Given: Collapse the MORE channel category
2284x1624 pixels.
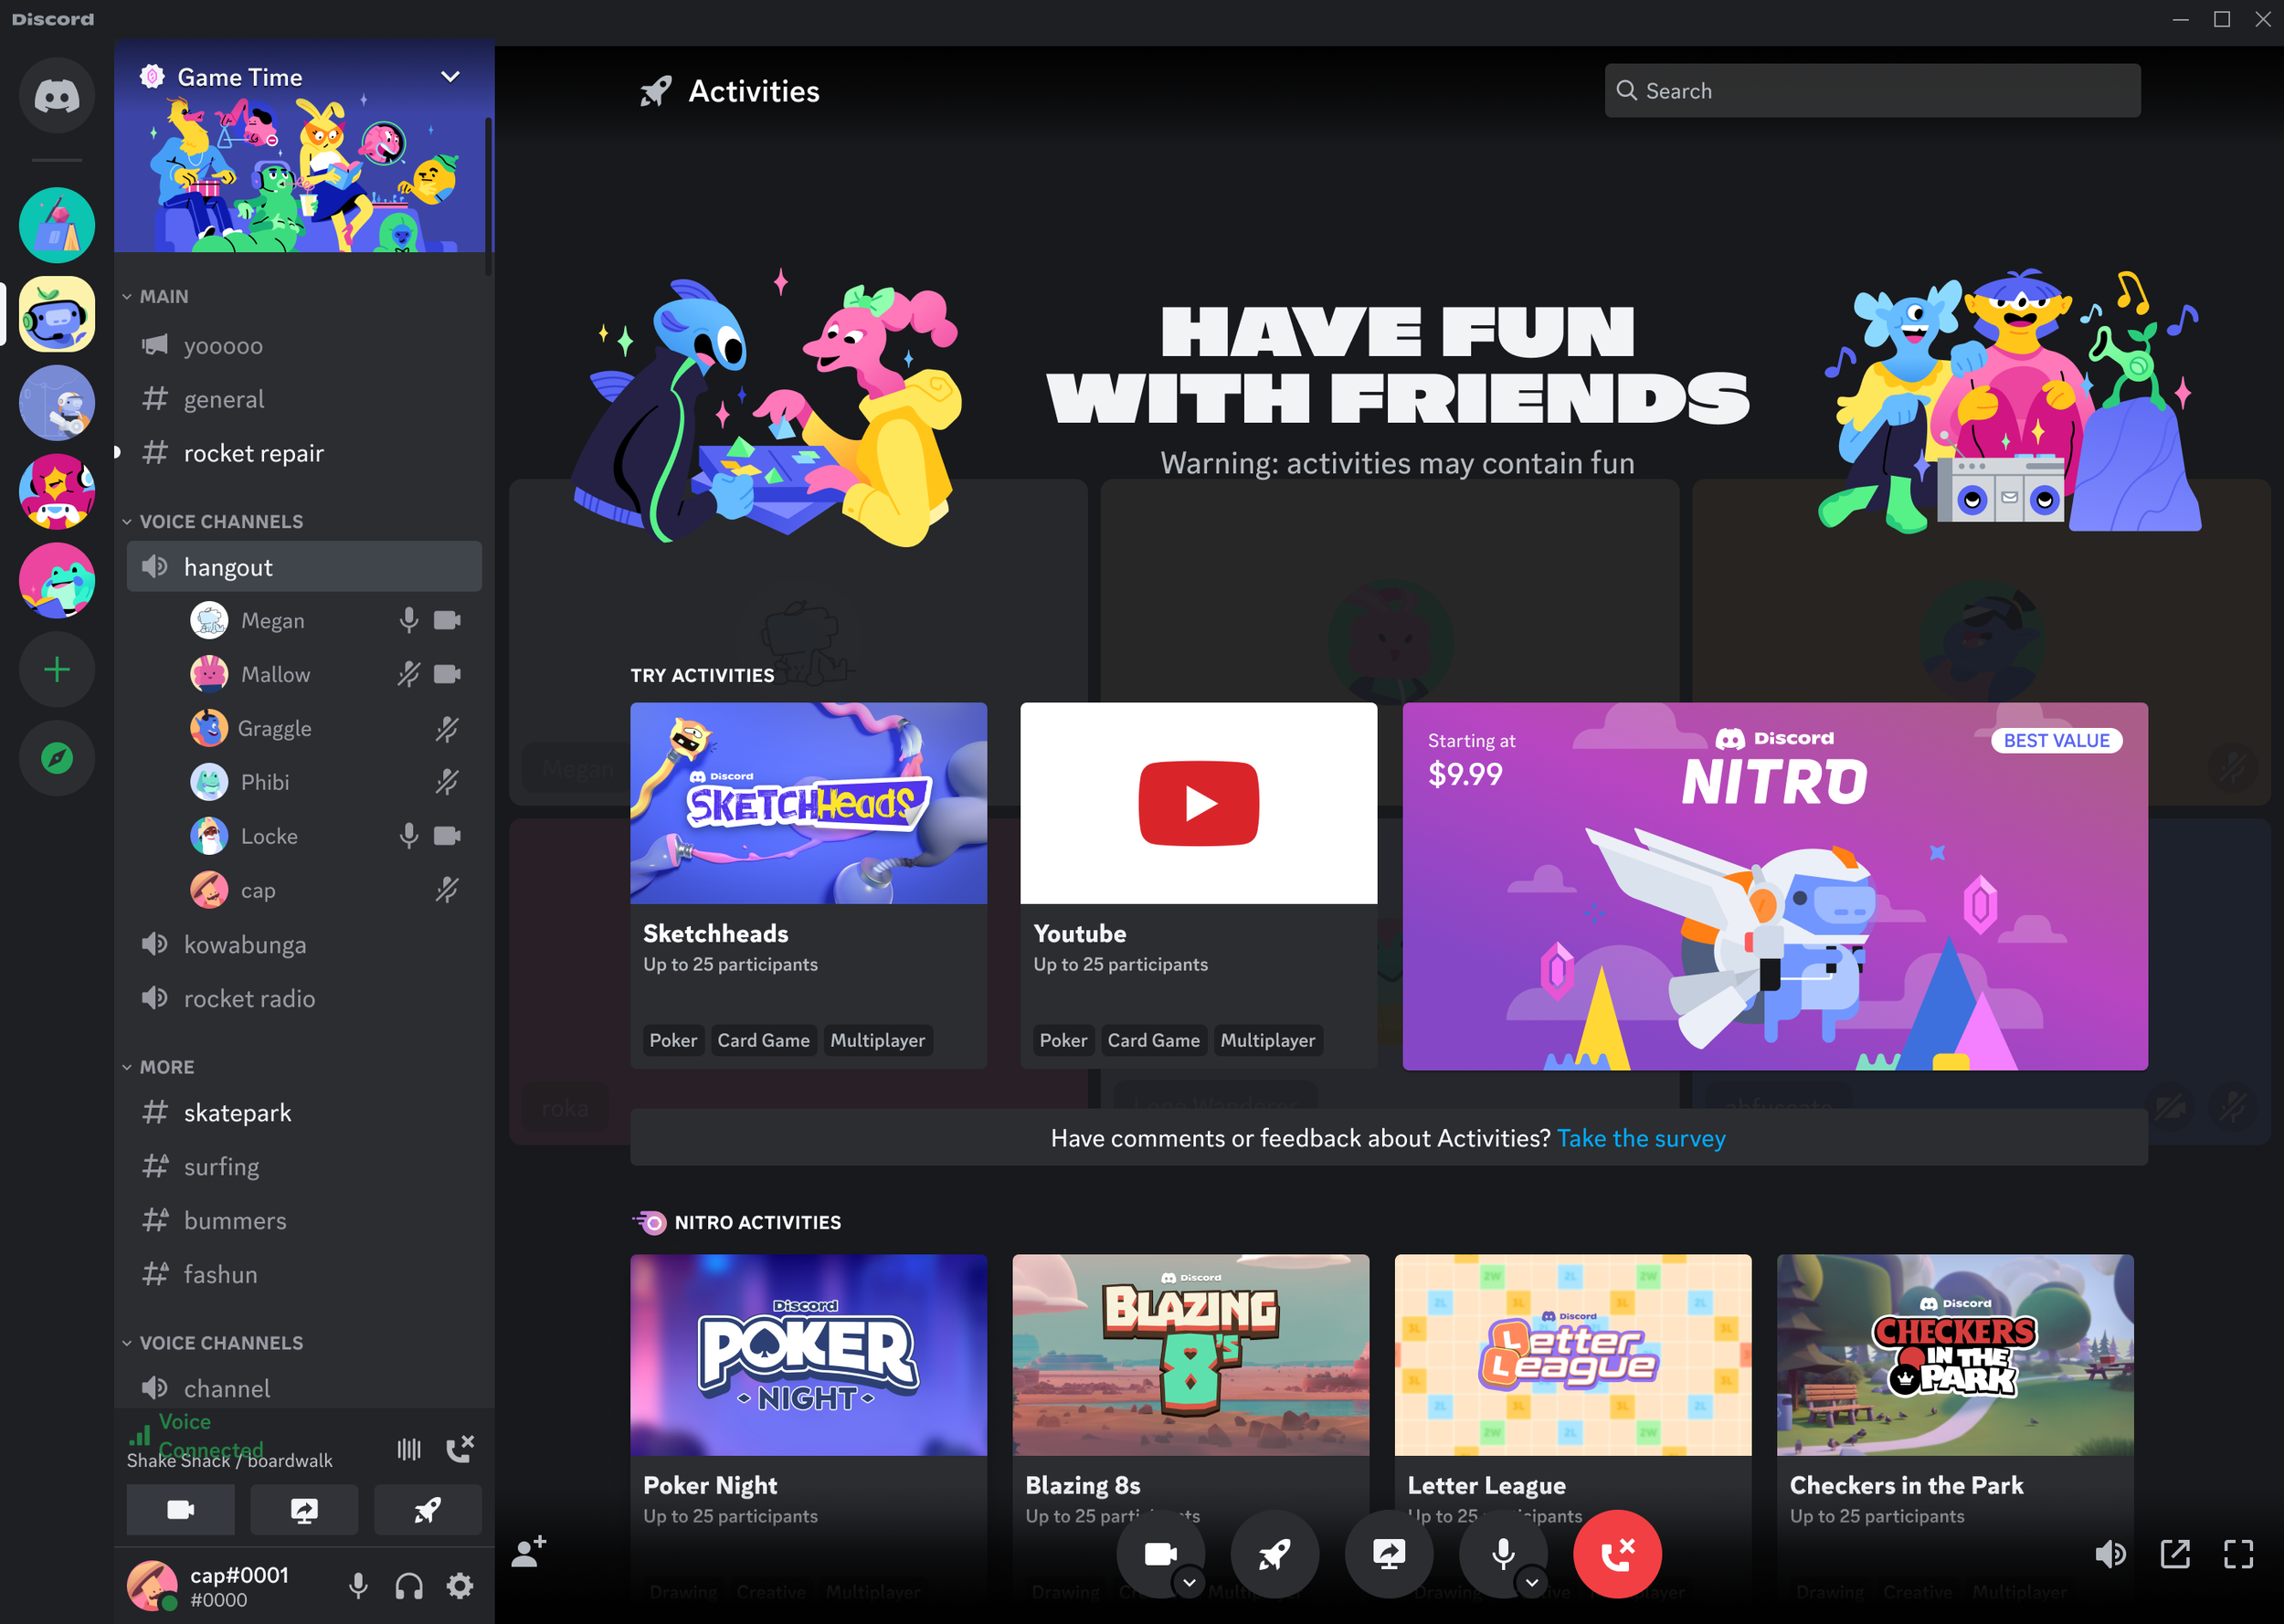Looking at the screenshot, I should click(x=166, y=1066).
